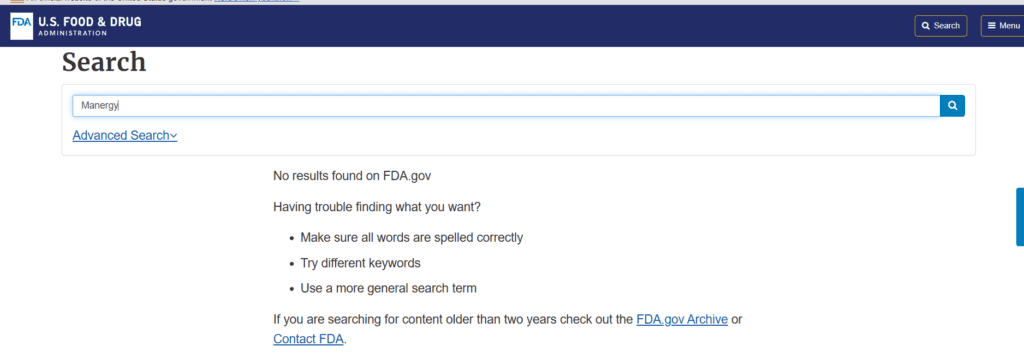Click the chevron next to Advanced Search

coord(174,136)
